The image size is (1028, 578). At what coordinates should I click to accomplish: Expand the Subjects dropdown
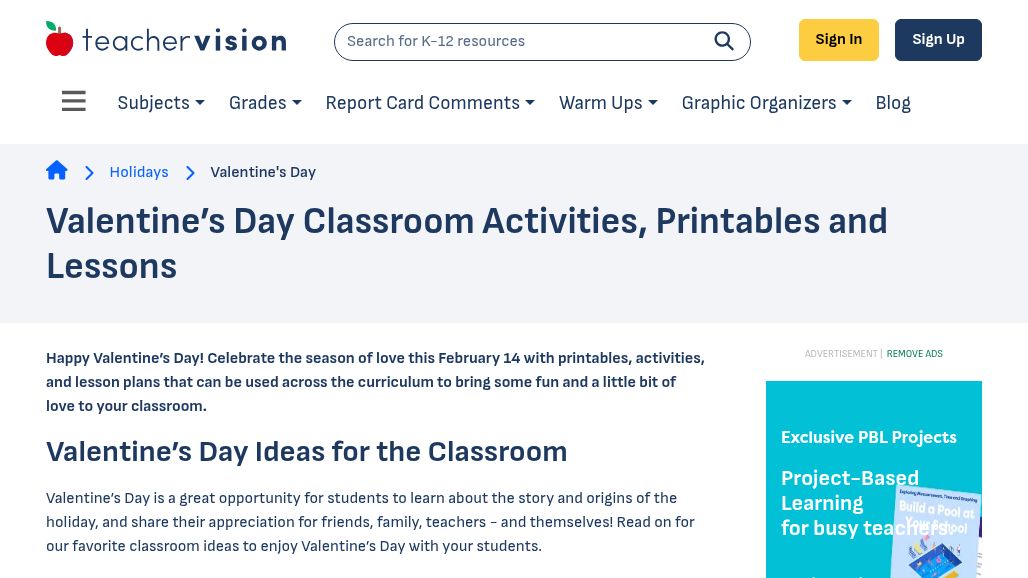161,103
